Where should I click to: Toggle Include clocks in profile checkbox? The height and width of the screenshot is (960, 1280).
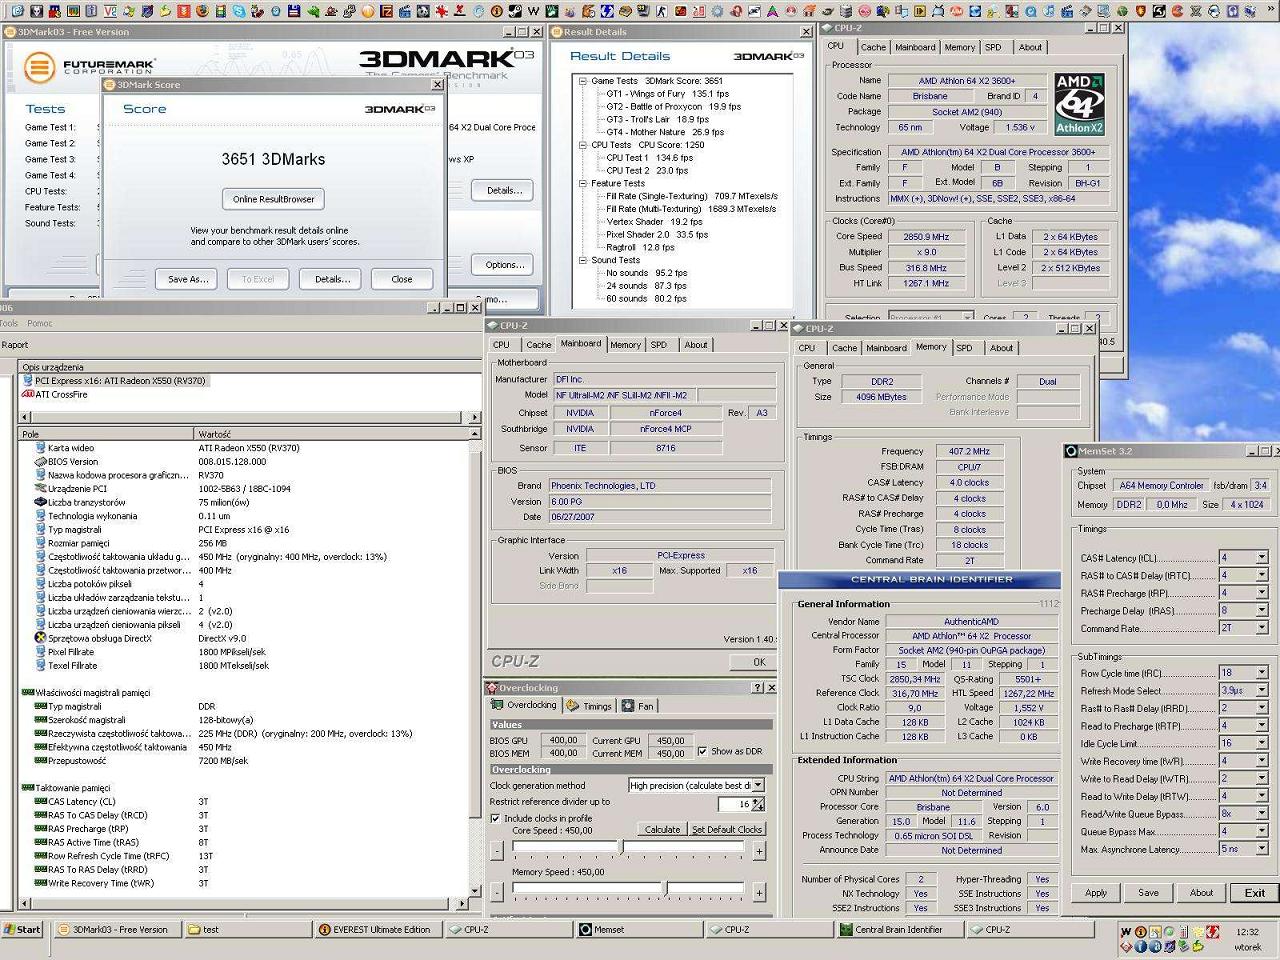495,818
